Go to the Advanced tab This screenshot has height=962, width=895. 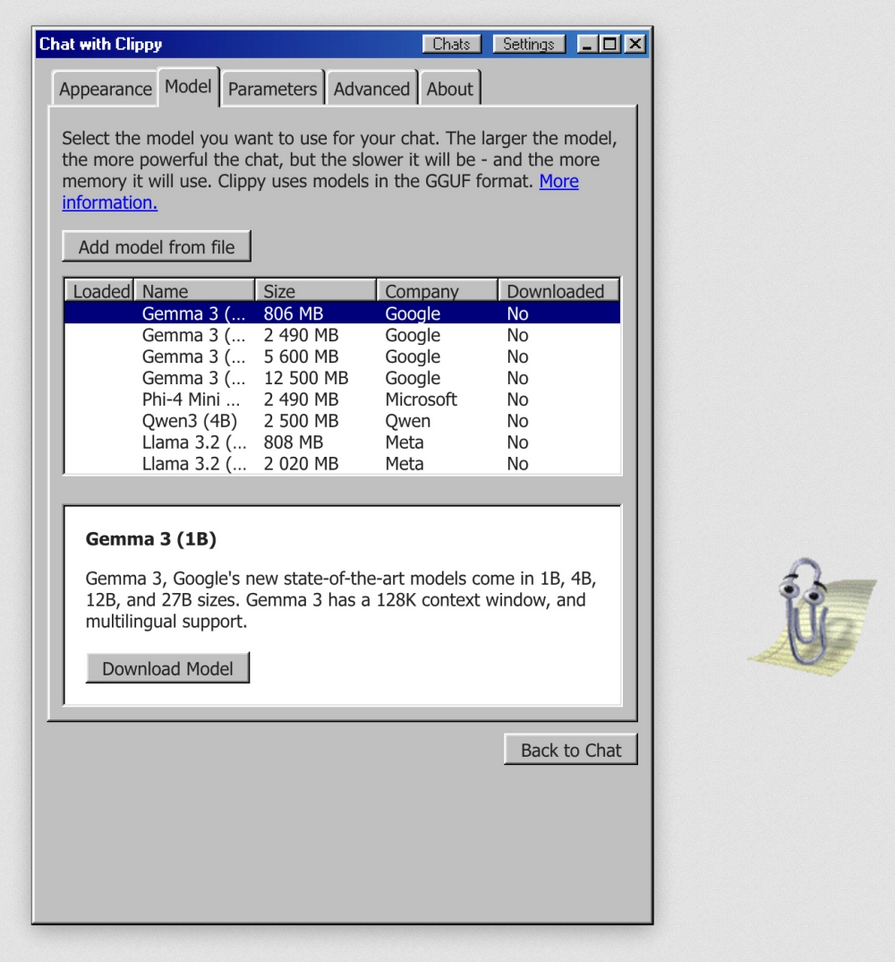point(372,89)
